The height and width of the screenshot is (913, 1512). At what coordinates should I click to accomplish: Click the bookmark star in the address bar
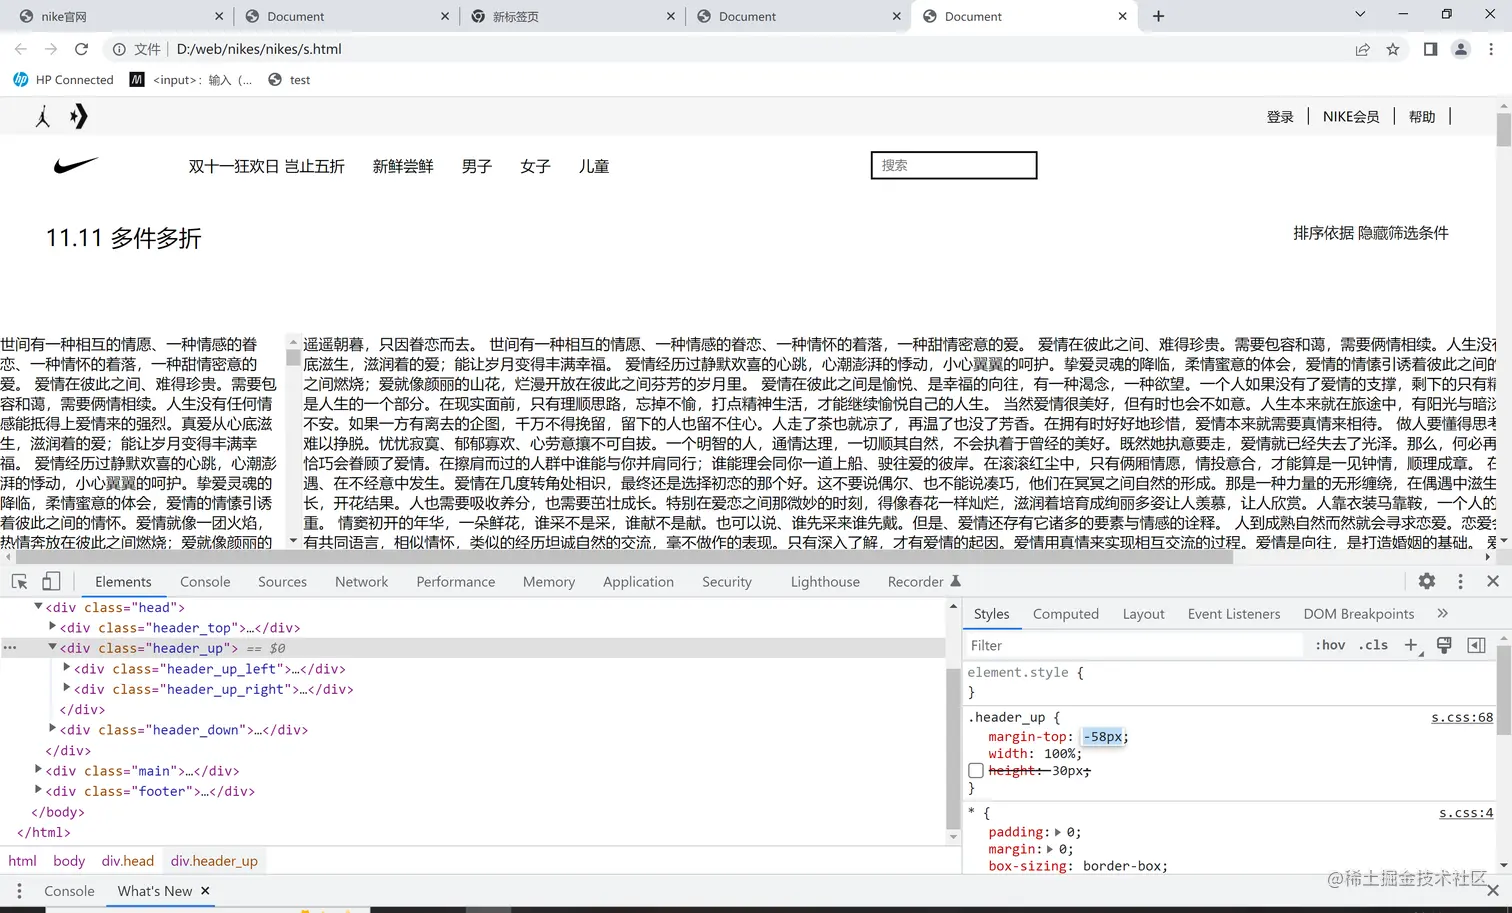click(x=1393, y=48)
